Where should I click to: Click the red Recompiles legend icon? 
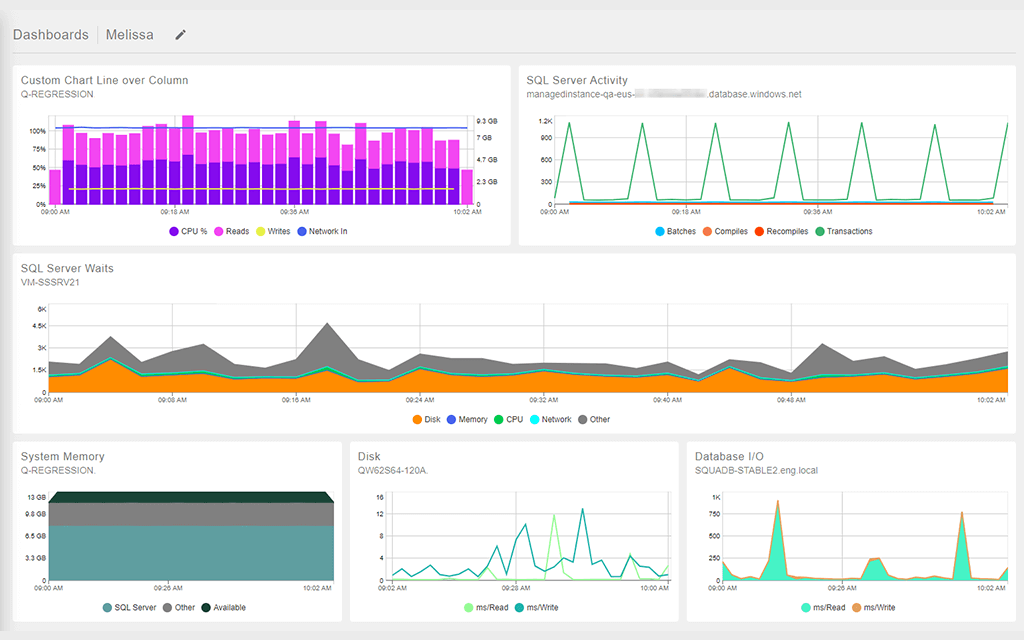coord(759,231)
